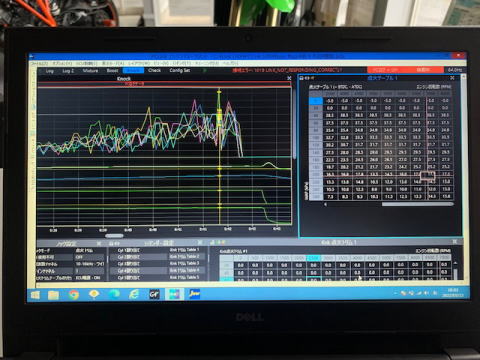This screenshot has height=360, width=480.
Task: Click the green status indicator after Config Set
Action: pyautogui.click(x=205, y=70)
